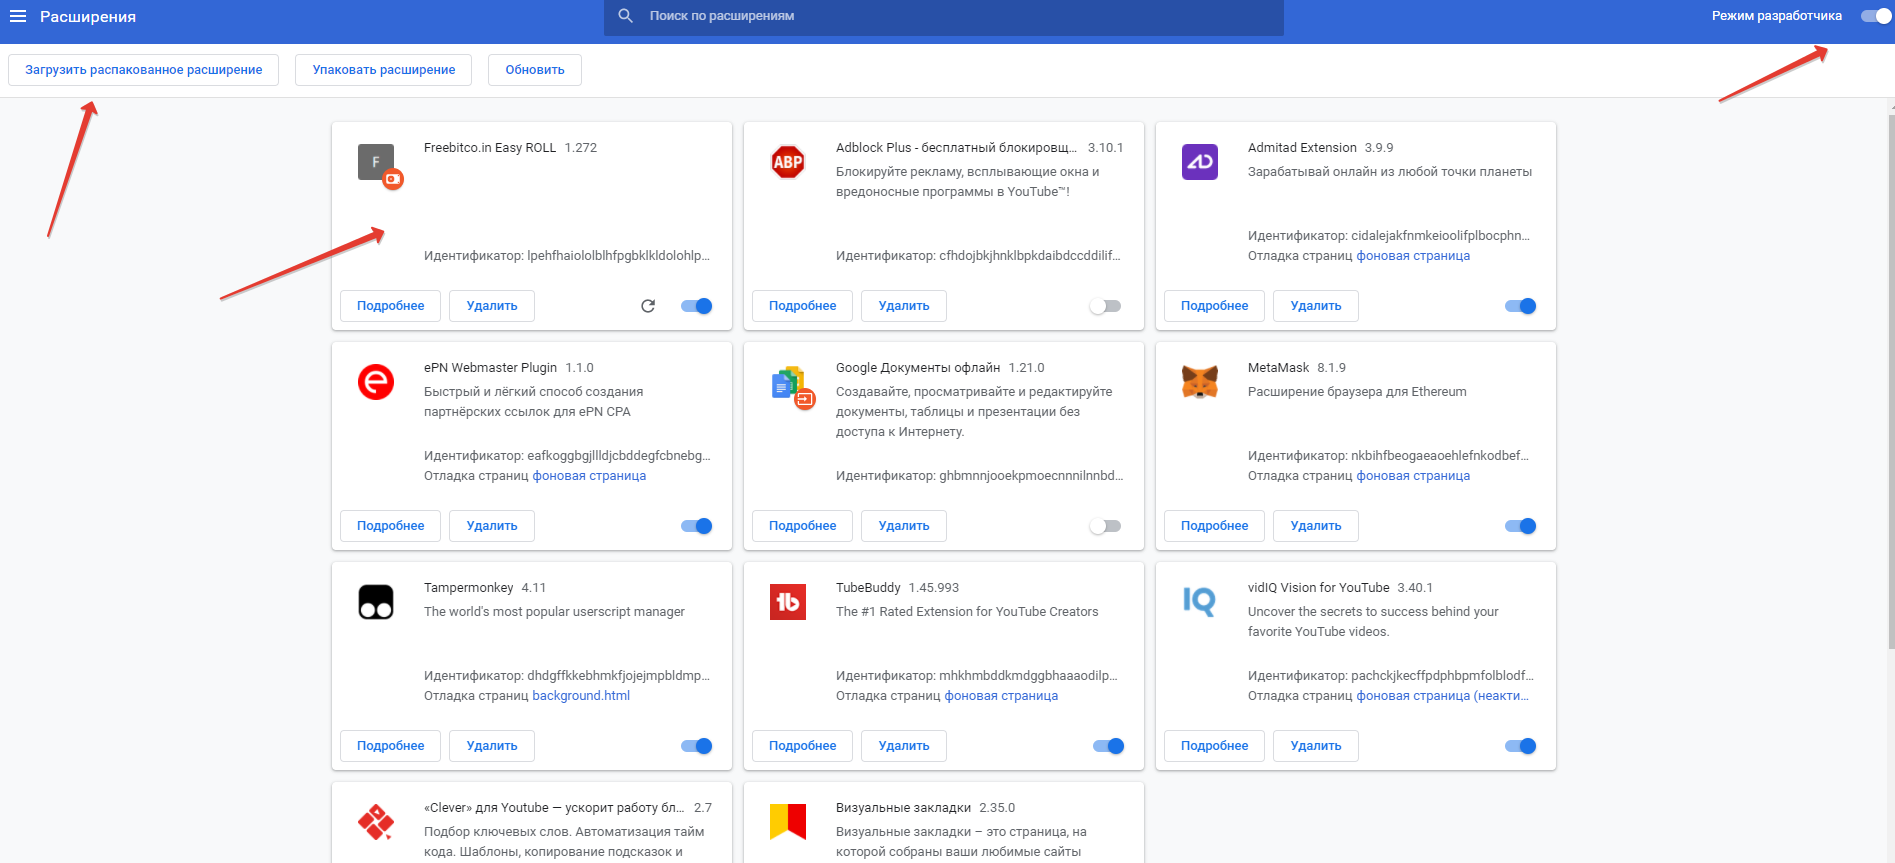1895x863 pixels.
Task: Click the Tampermonkey extension name
Action: [x=468, y=588]
